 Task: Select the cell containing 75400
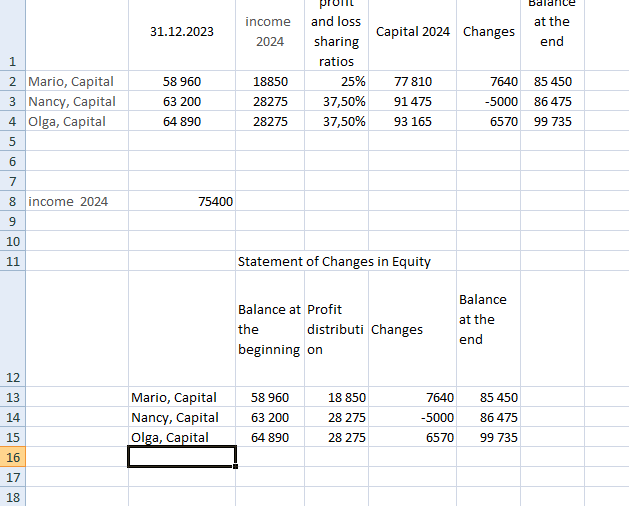215,201
